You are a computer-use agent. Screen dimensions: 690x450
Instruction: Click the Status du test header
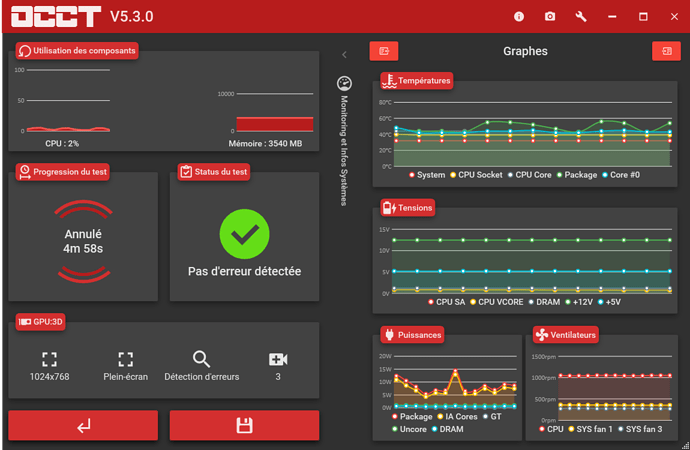click(x=214, y=172)
